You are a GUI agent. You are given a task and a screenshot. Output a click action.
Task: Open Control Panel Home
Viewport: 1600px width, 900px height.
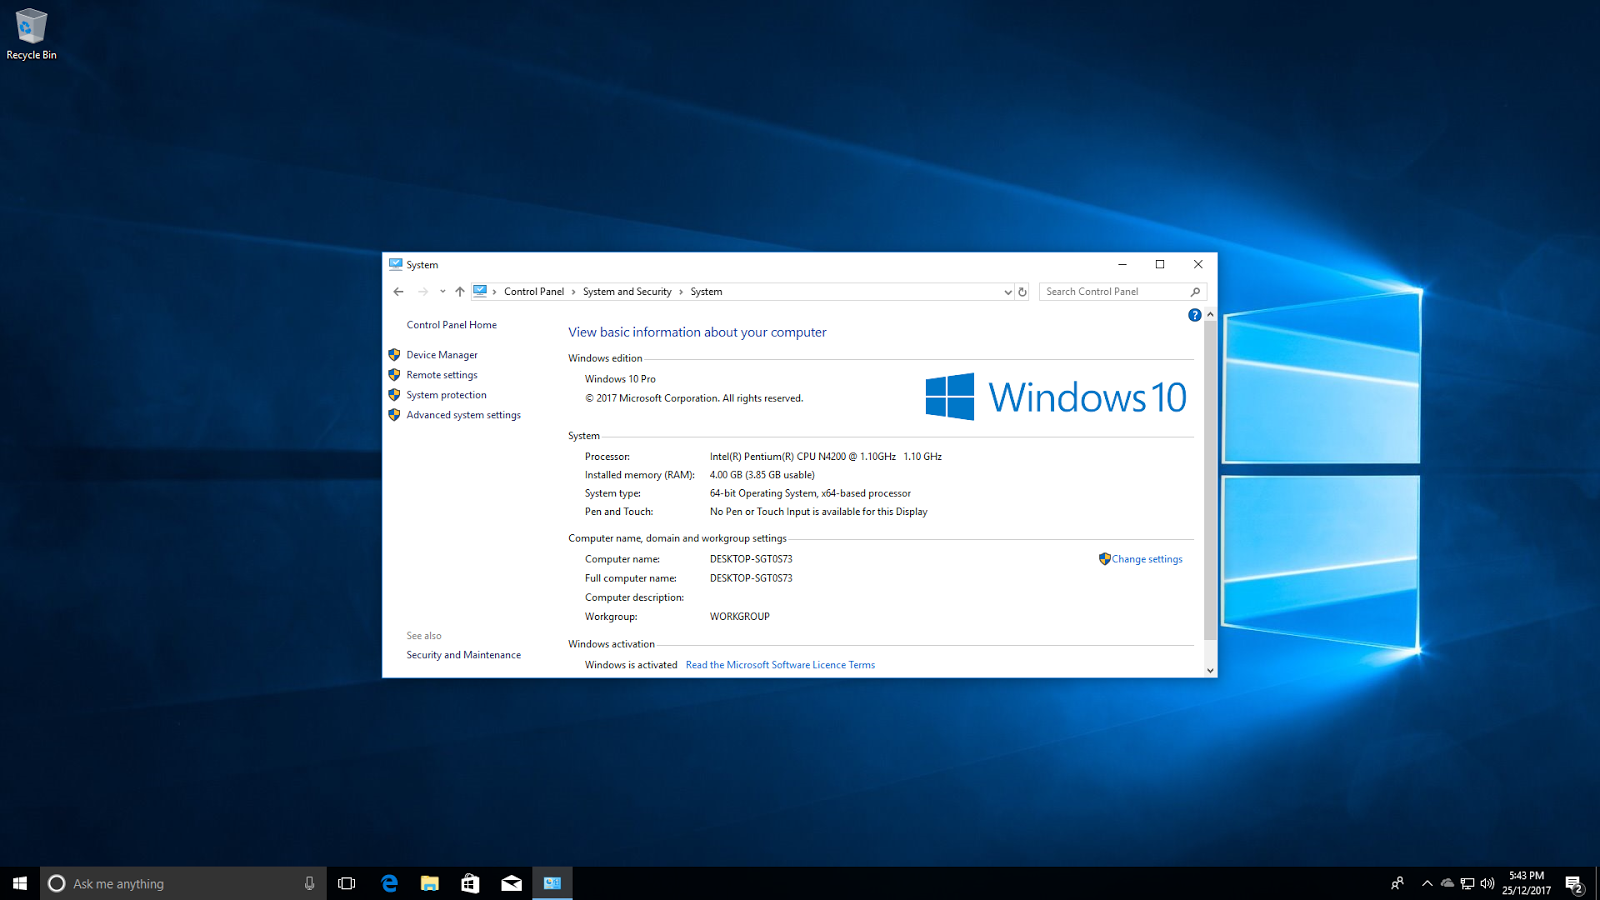pyautogui.click(x=451, y=325)
